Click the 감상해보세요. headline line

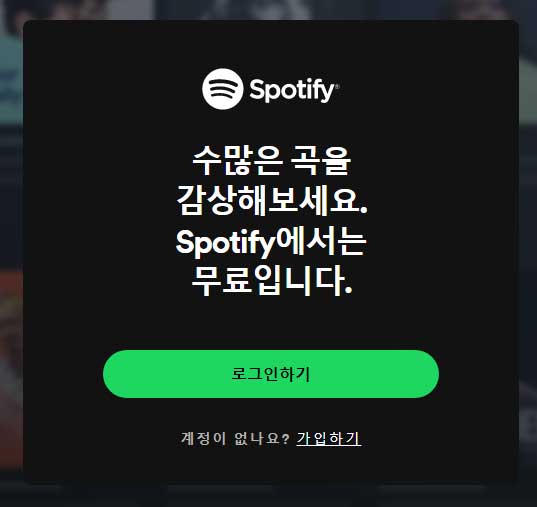pos(272,200)
